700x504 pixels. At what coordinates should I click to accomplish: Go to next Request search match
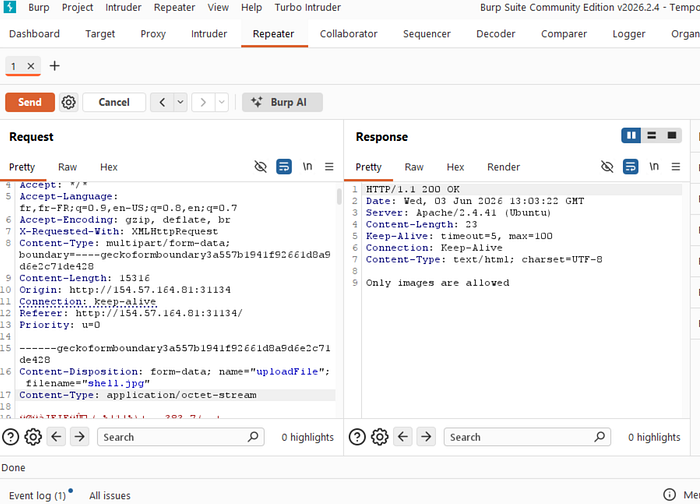[79, 437]
